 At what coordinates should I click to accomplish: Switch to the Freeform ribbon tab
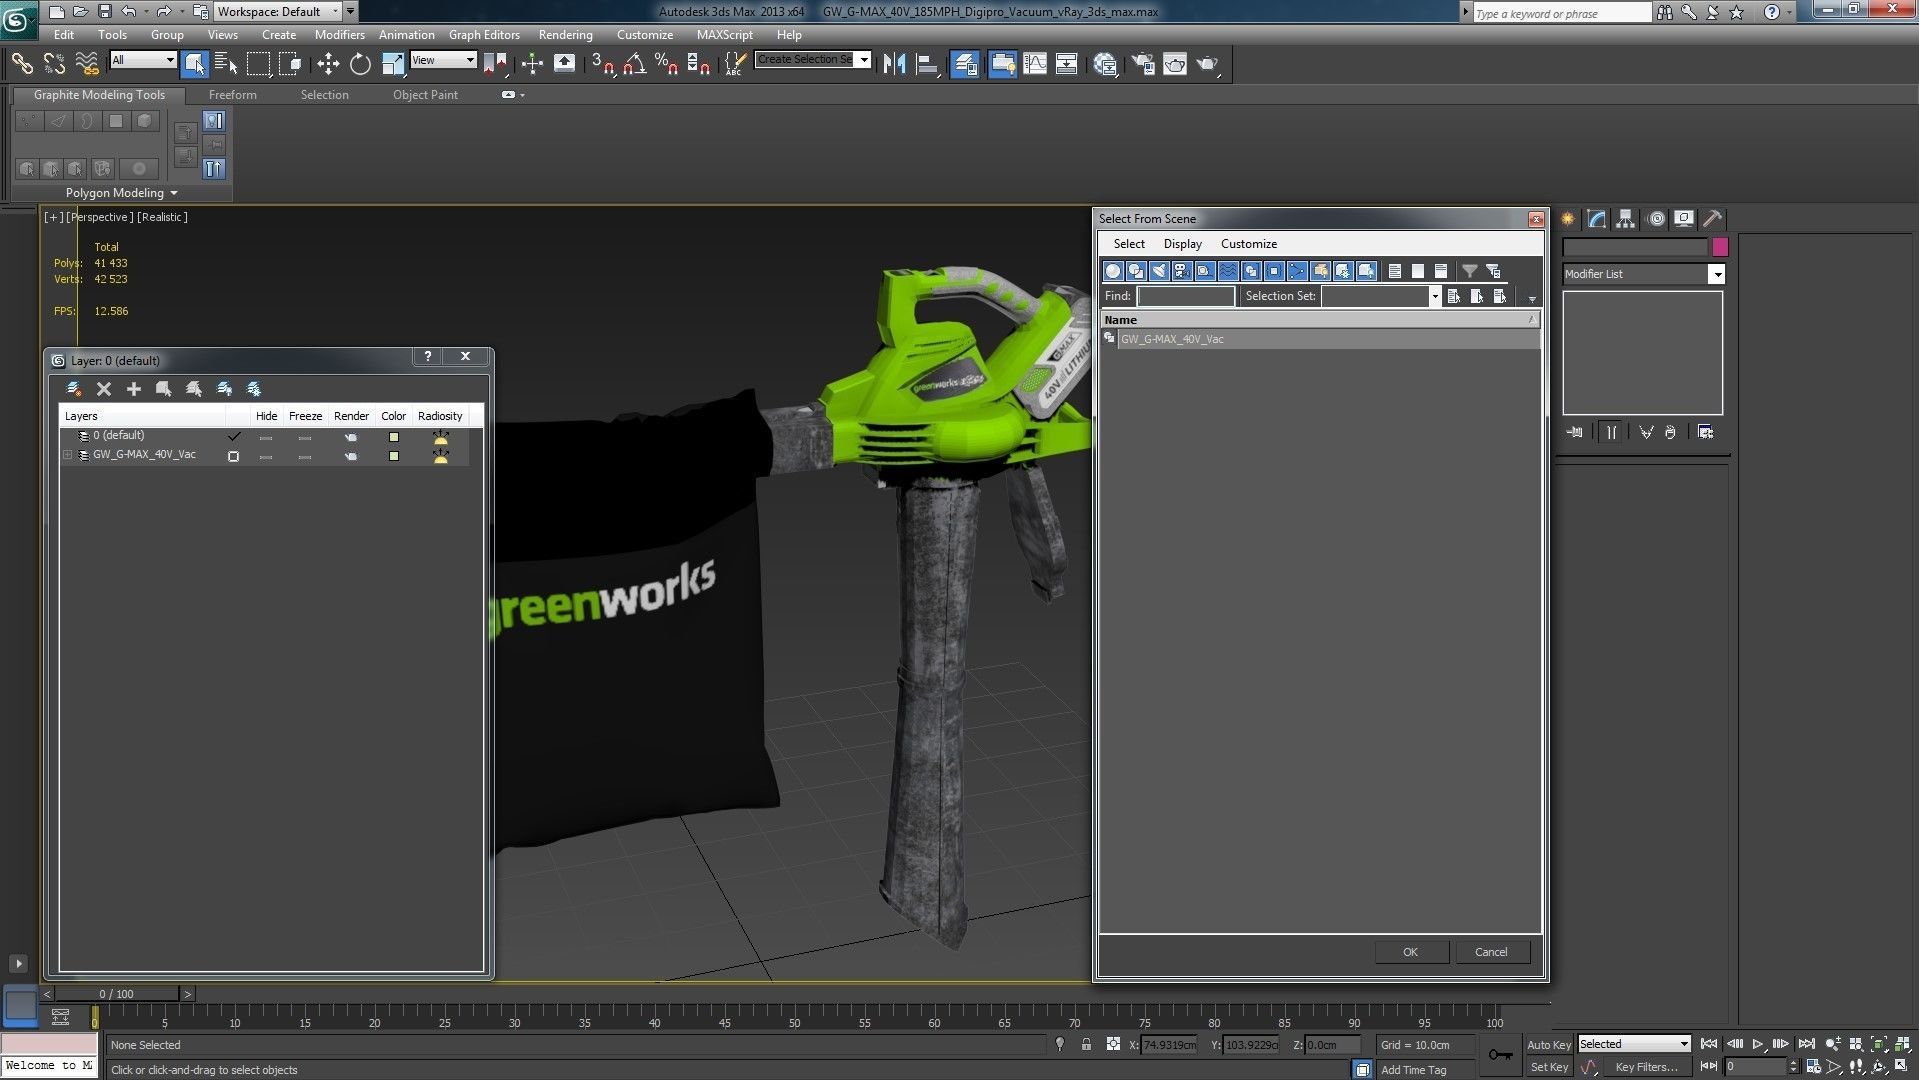point(233,95)
